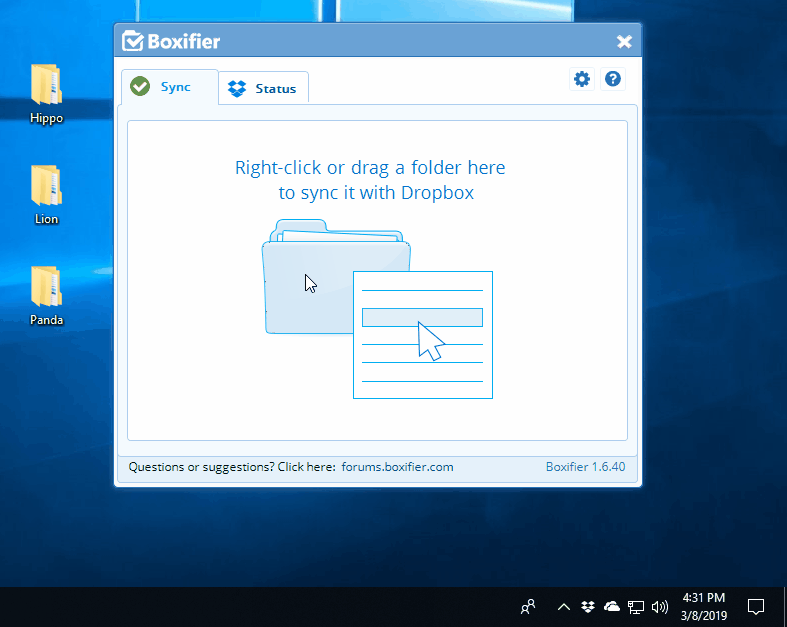This screenshot has height=627, width=787.
Task: Click the OneDrive cloud tray icon
Action: 612,607
